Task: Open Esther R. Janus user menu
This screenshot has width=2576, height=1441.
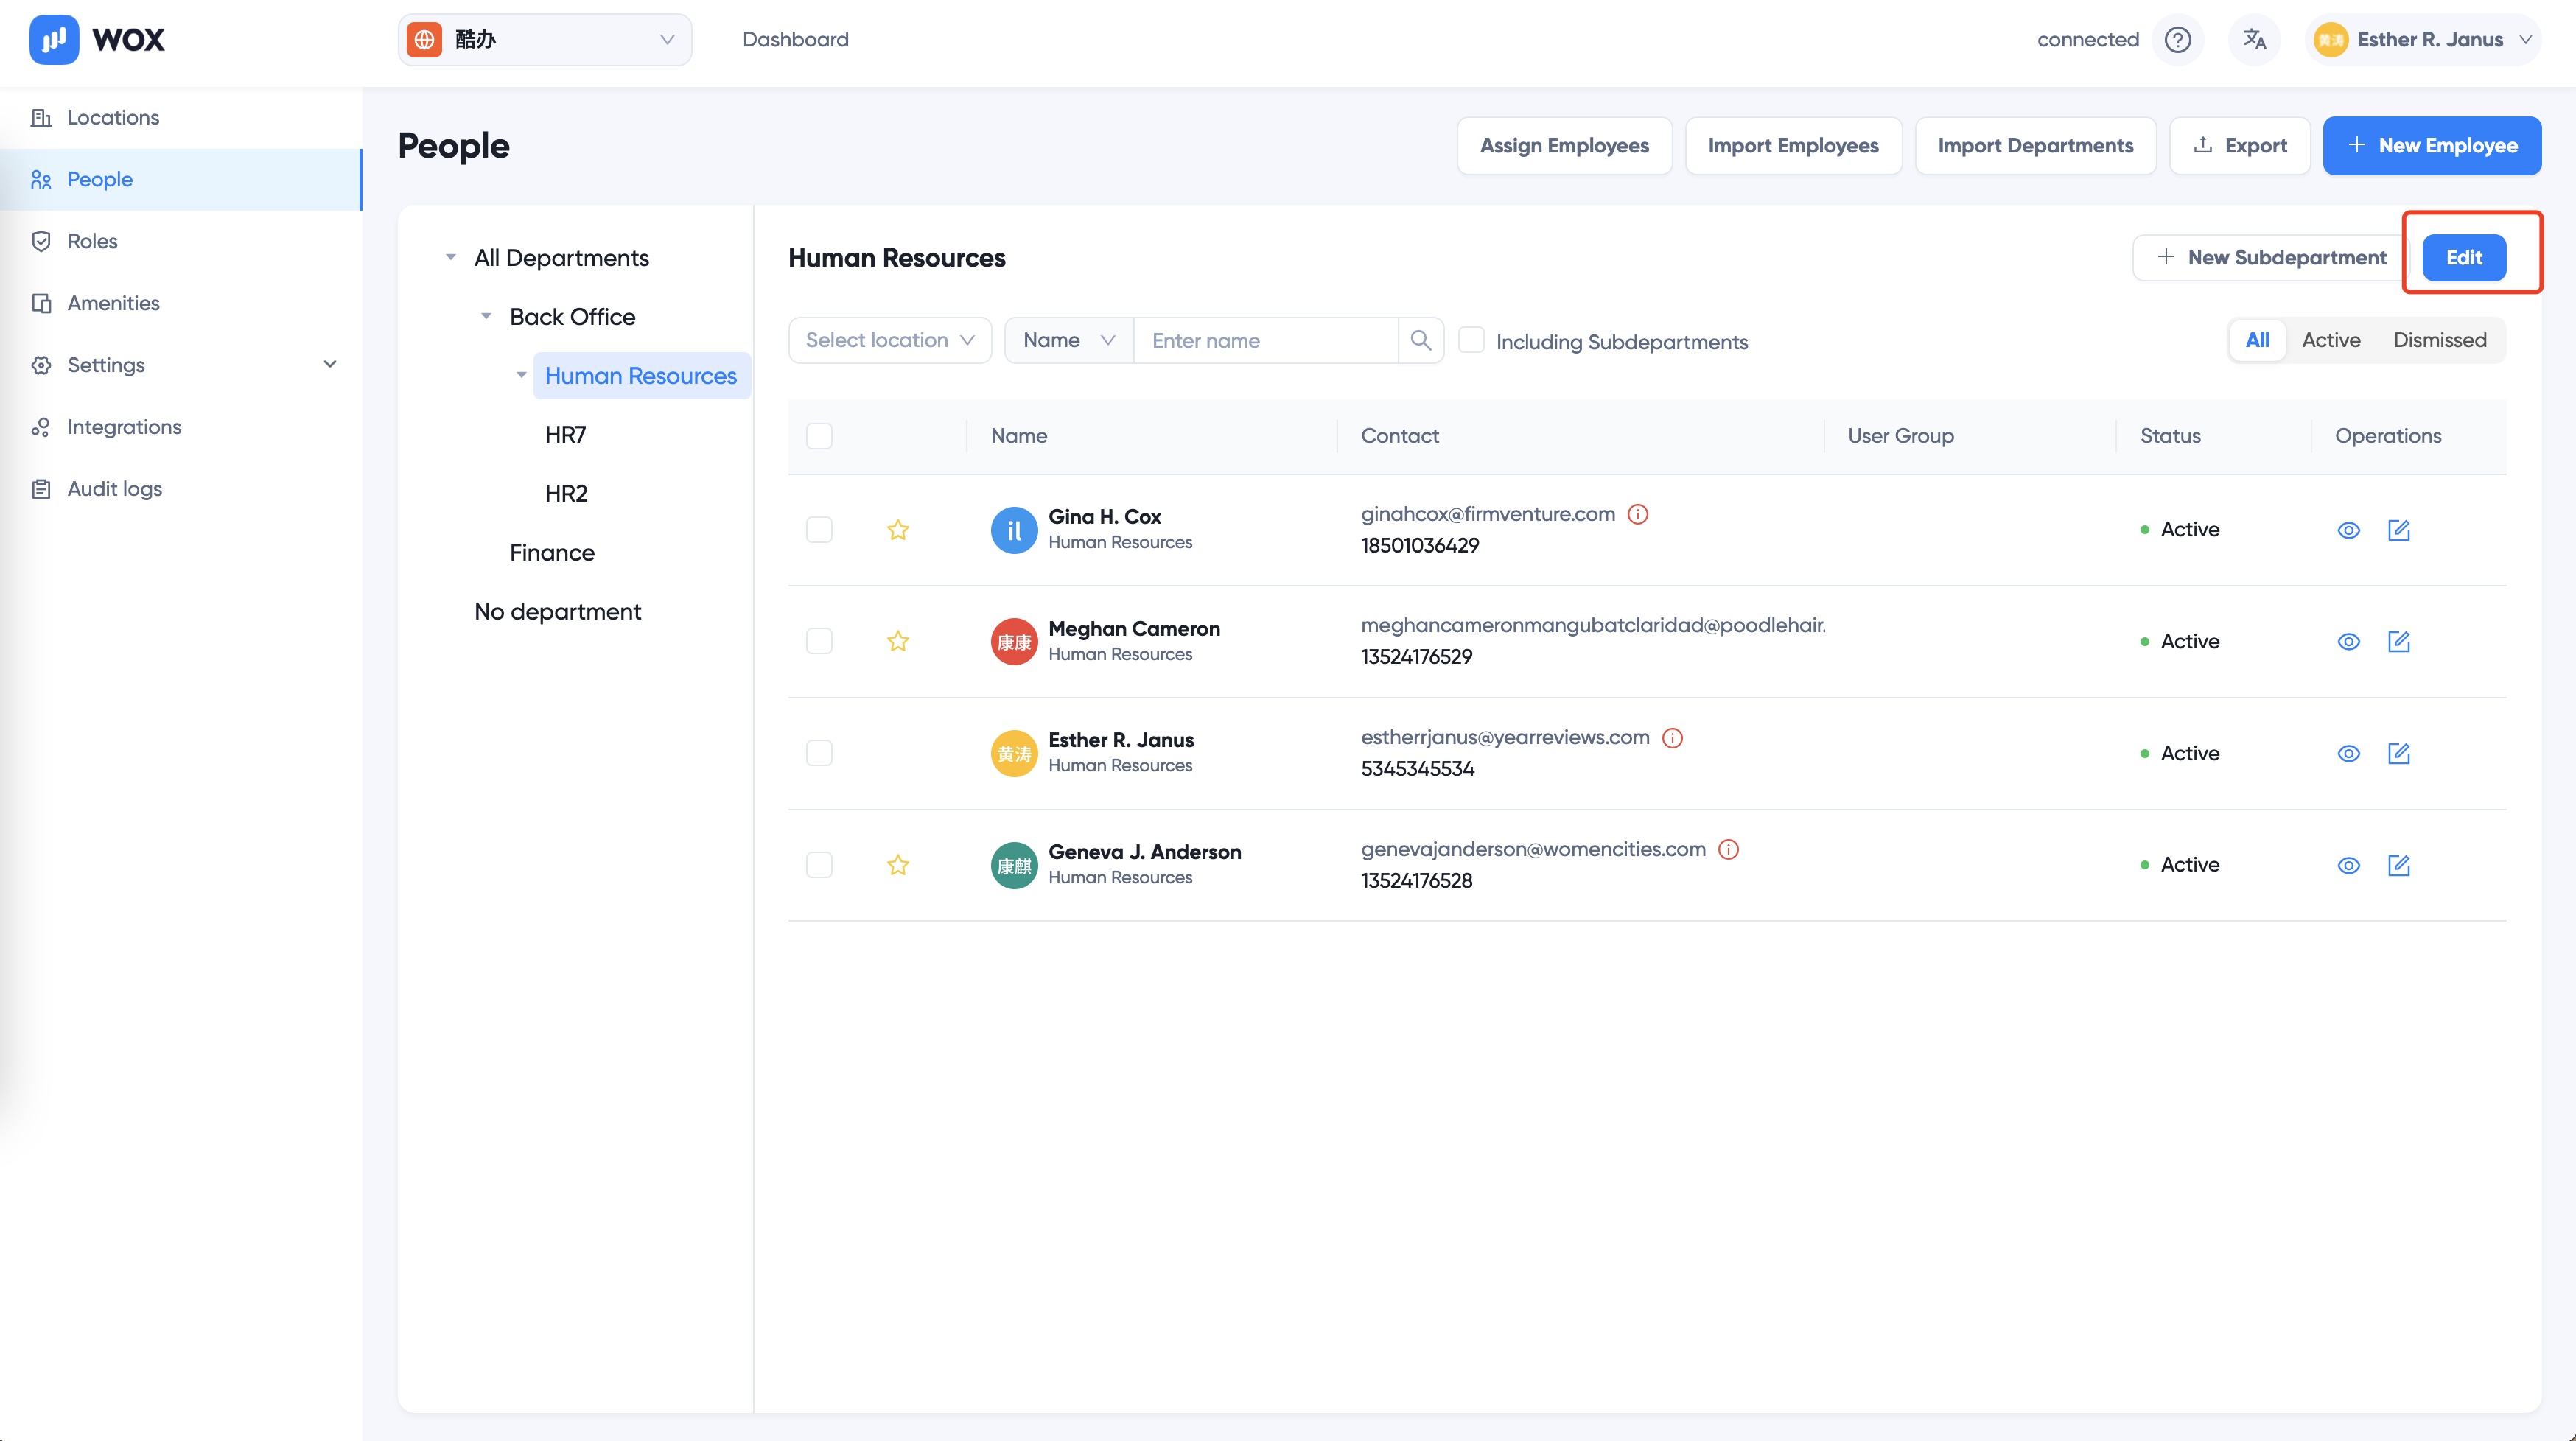Action: [2422, 40]
